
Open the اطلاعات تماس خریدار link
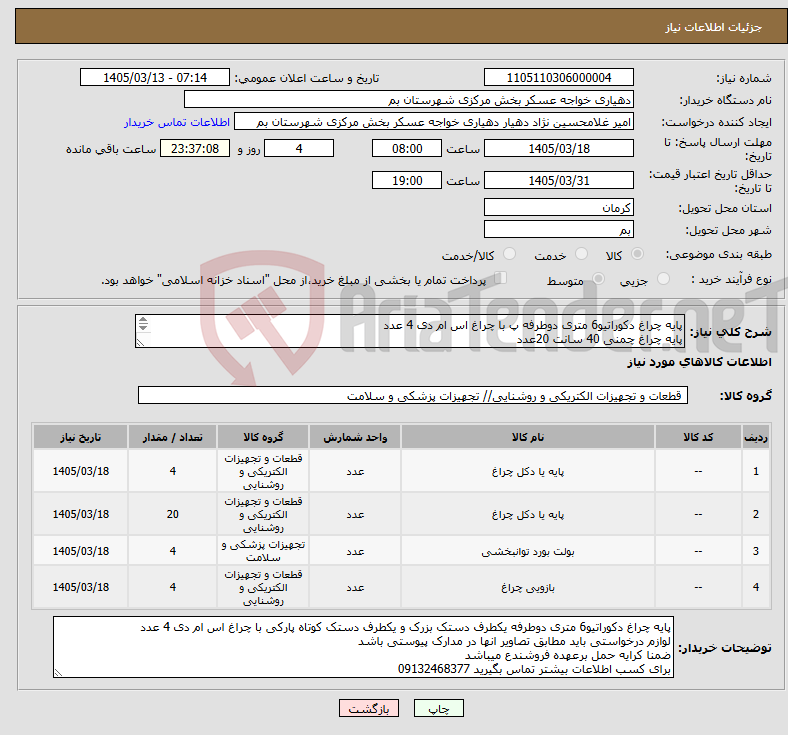(x=177, y=122)
